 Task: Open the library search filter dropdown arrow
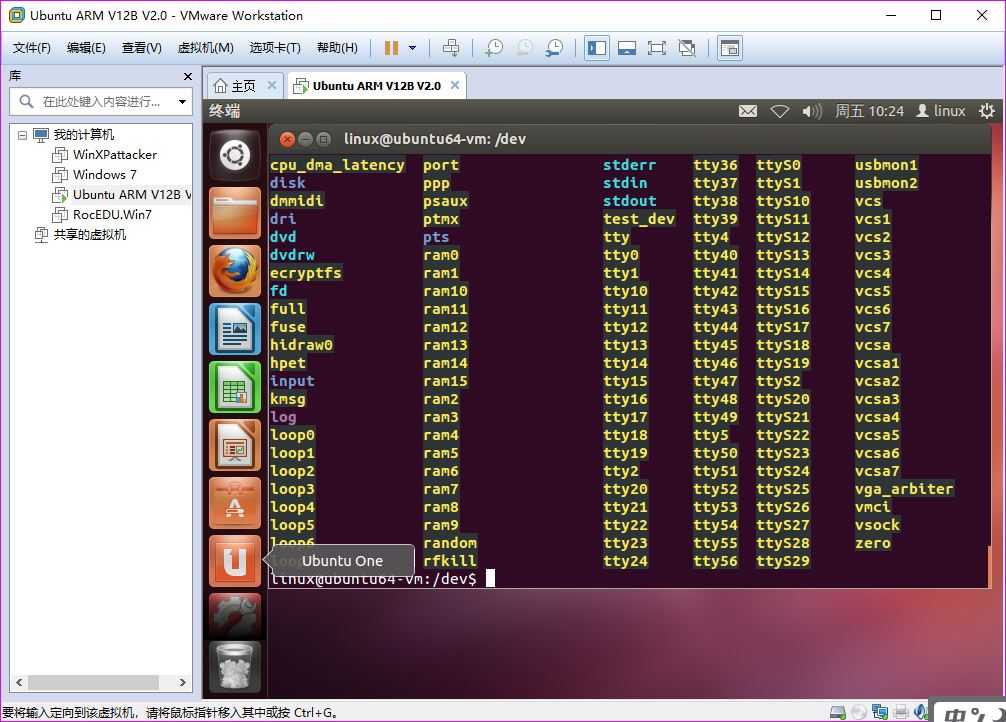[182, 101]
